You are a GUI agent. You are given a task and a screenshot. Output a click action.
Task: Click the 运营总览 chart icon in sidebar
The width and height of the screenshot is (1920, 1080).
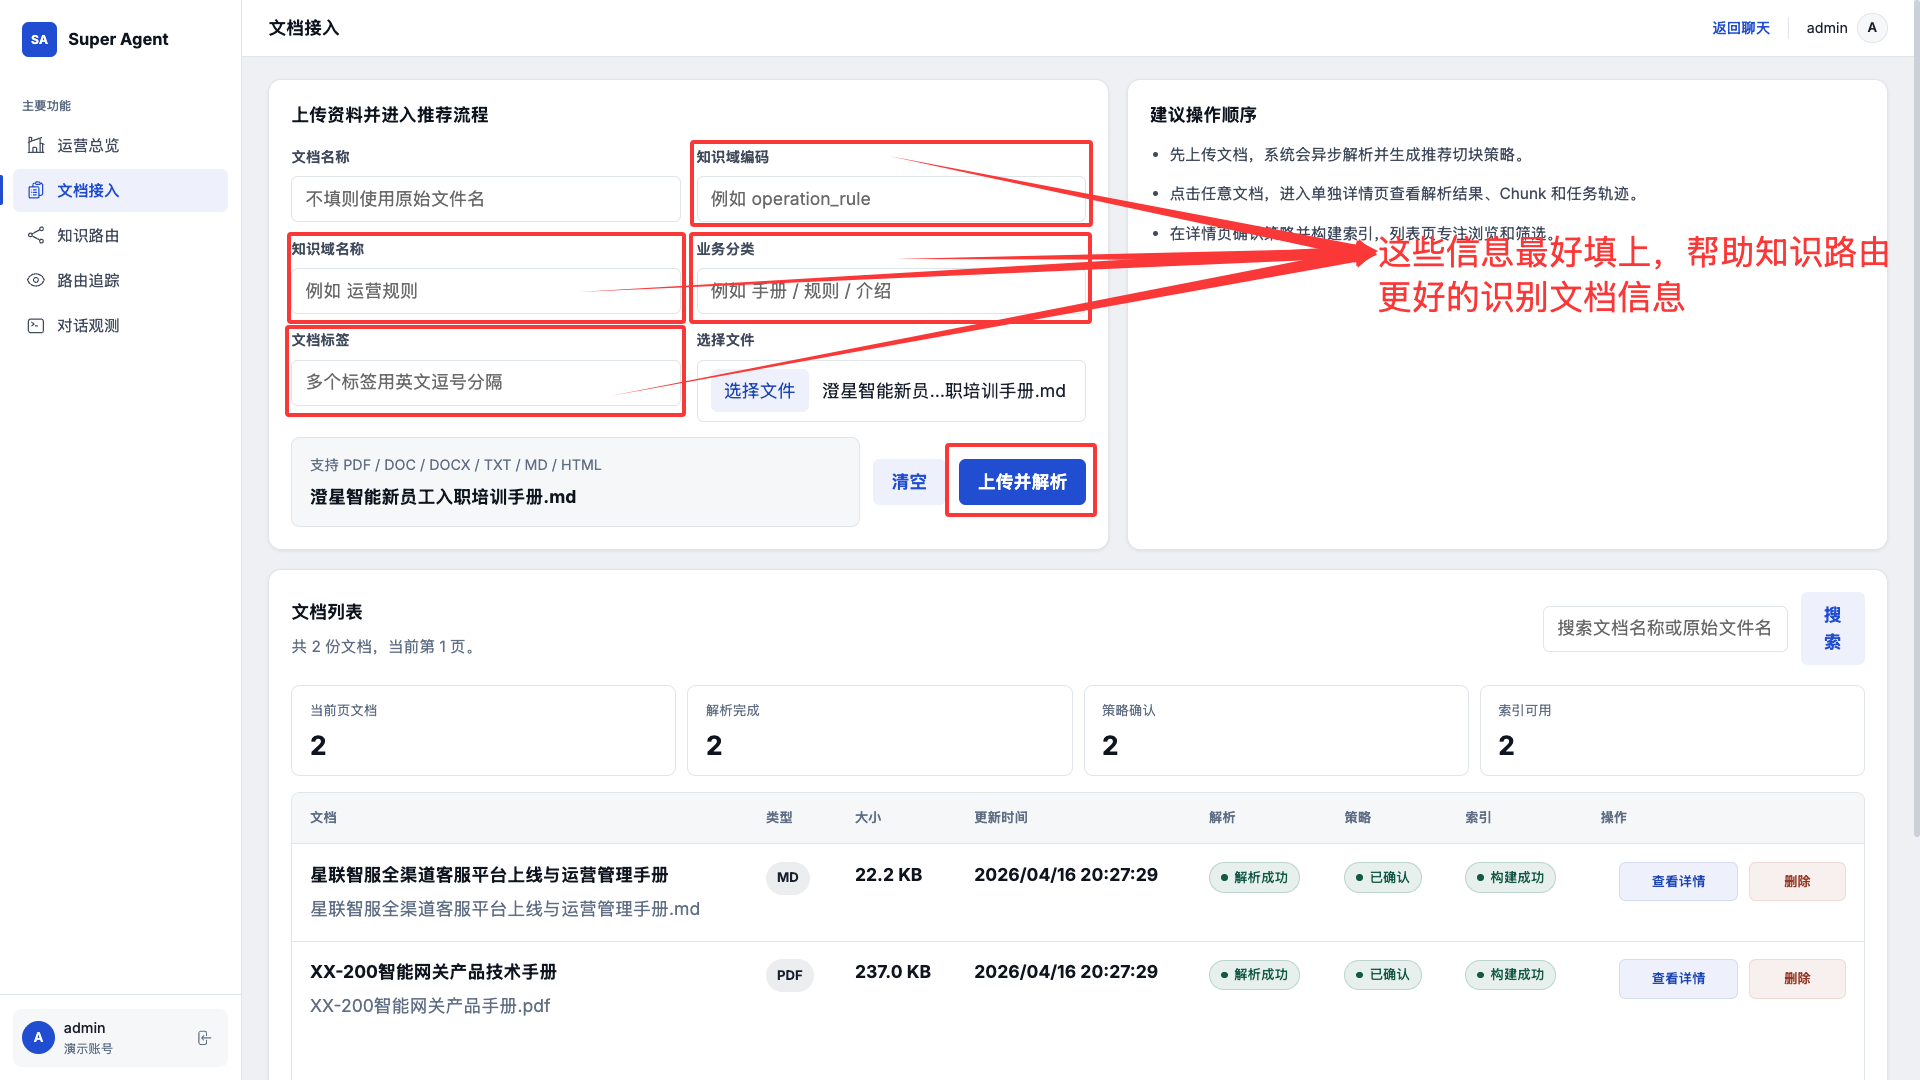click(36, 145)
